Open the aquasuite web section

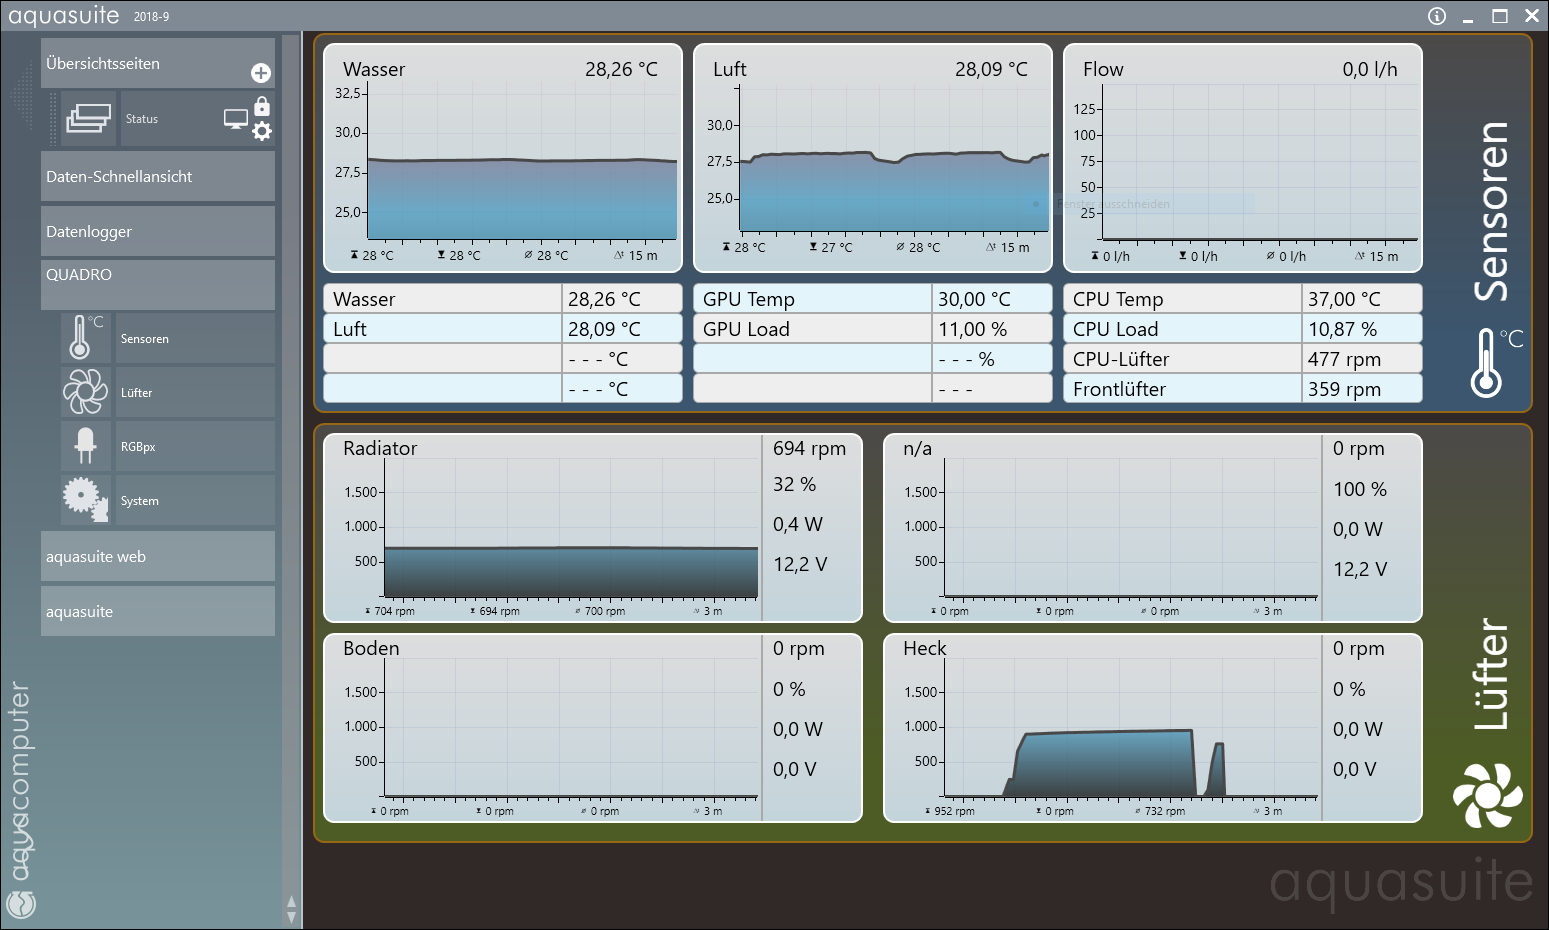pos(158,556)
